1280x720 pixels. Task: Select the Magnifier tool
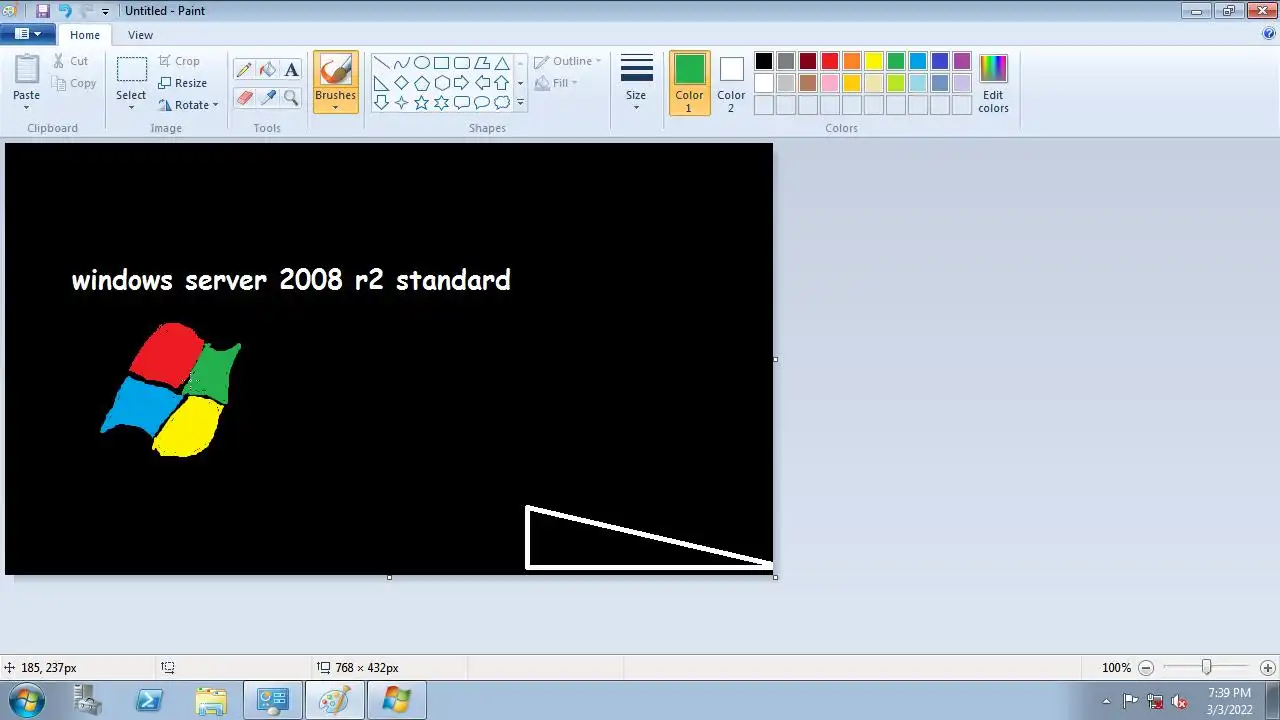(291, 97)
